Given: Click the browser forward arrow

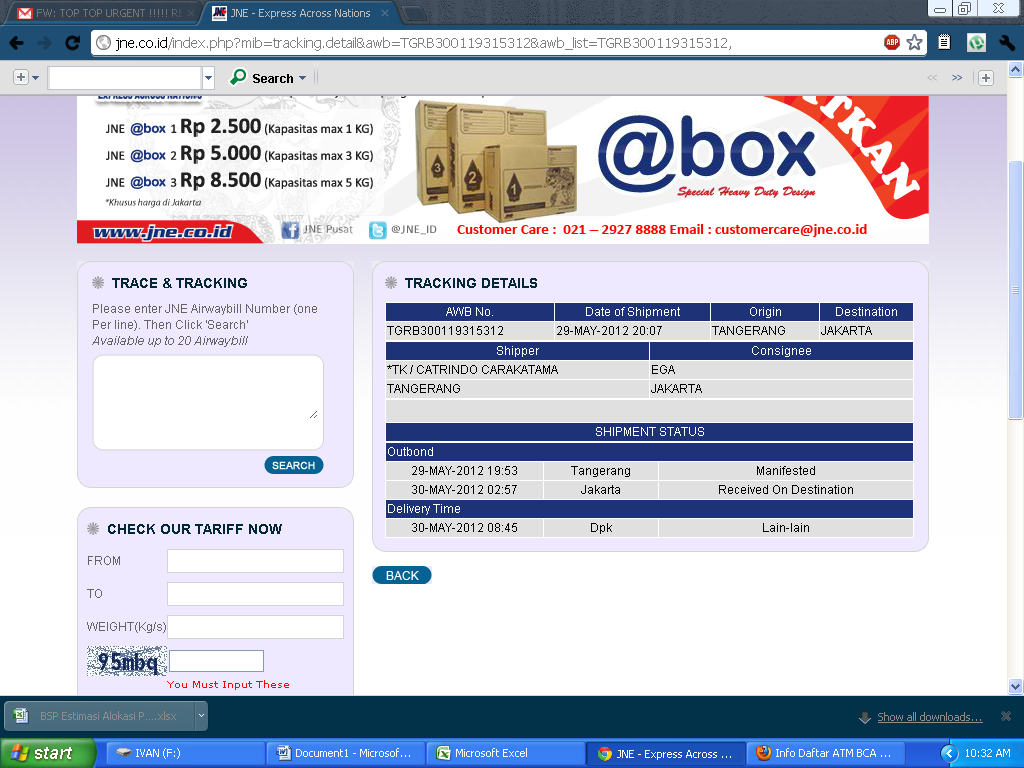Looking at the screenshot, I should pos(44,43).
